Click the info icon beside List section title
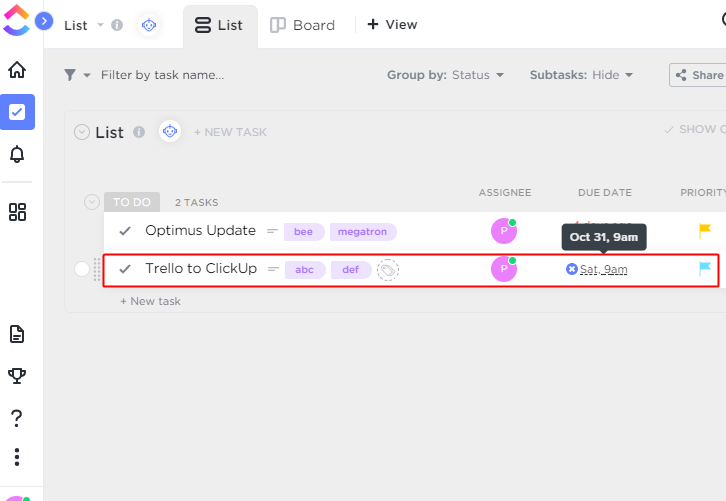726x501 pixels. point(139,132)
